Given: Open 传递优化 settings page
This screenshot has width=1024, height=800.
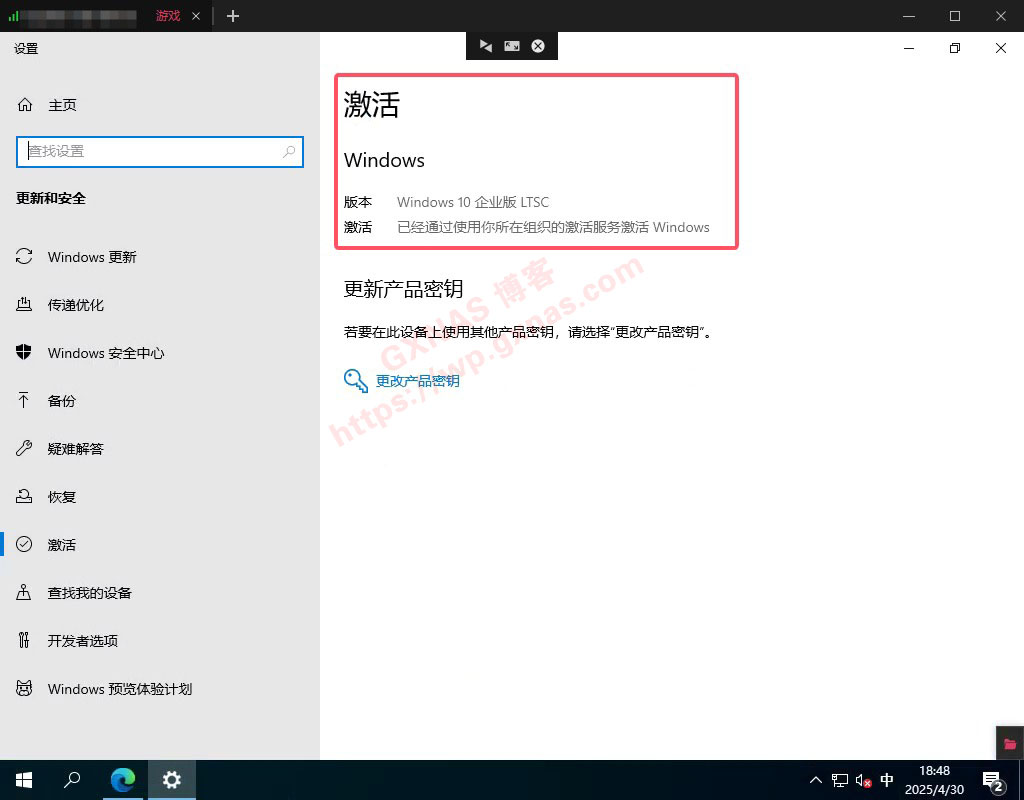Looking at the screenshot, I should [75, 305].
